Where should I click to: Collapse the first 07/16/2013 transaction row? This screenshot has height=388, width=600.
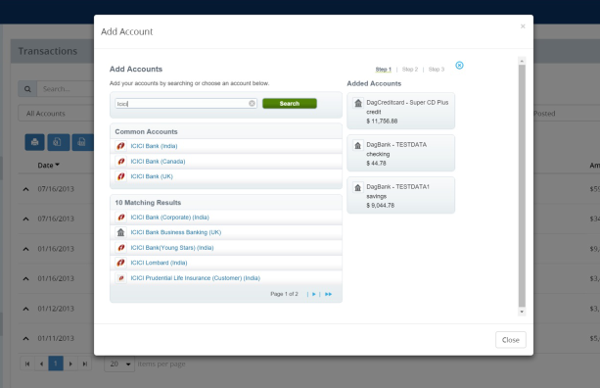tap(26, 189)
